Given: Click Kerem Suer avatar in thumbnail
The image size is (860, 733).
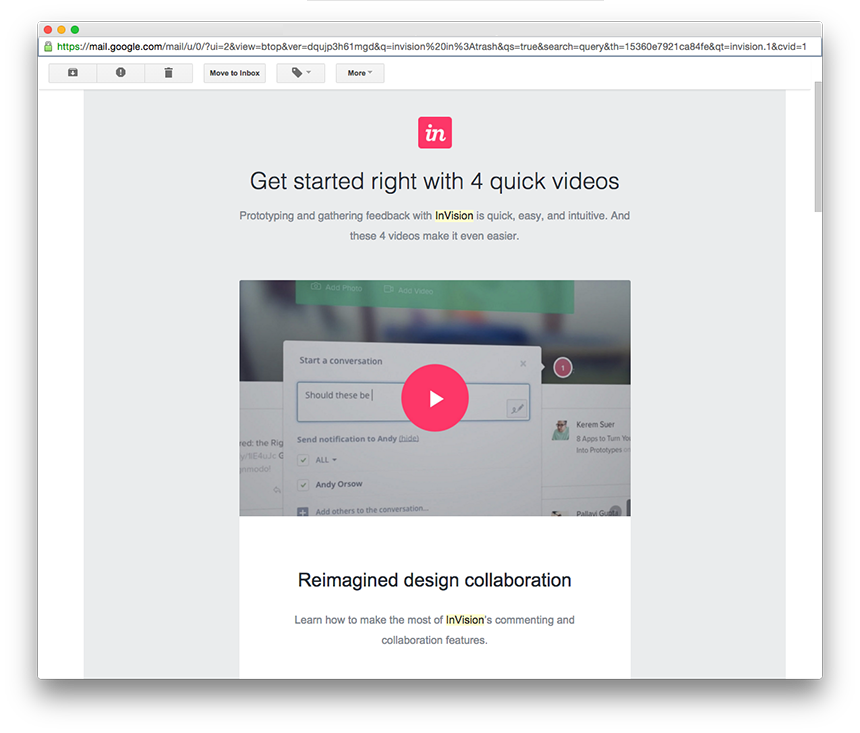Looking at the screenshot, I should 561,430.
